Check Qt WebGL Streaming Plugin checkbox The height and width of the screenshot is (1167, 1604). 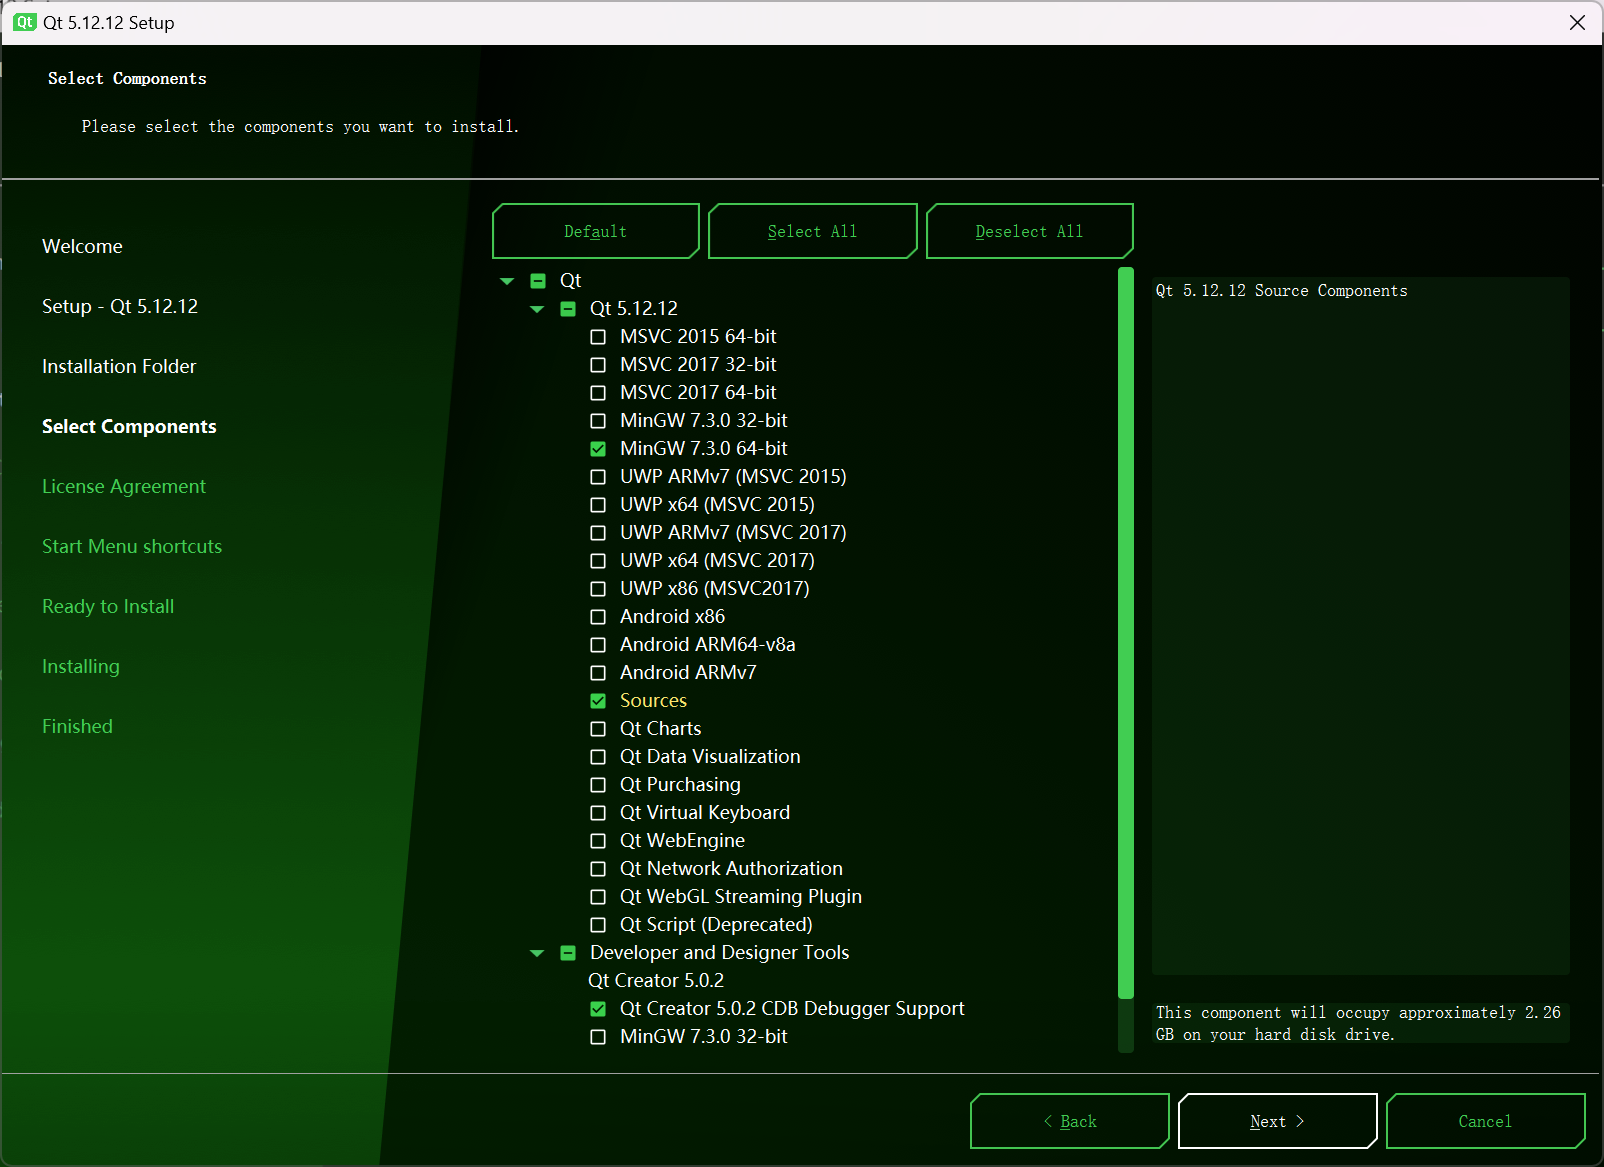click(x=598, y=897)
